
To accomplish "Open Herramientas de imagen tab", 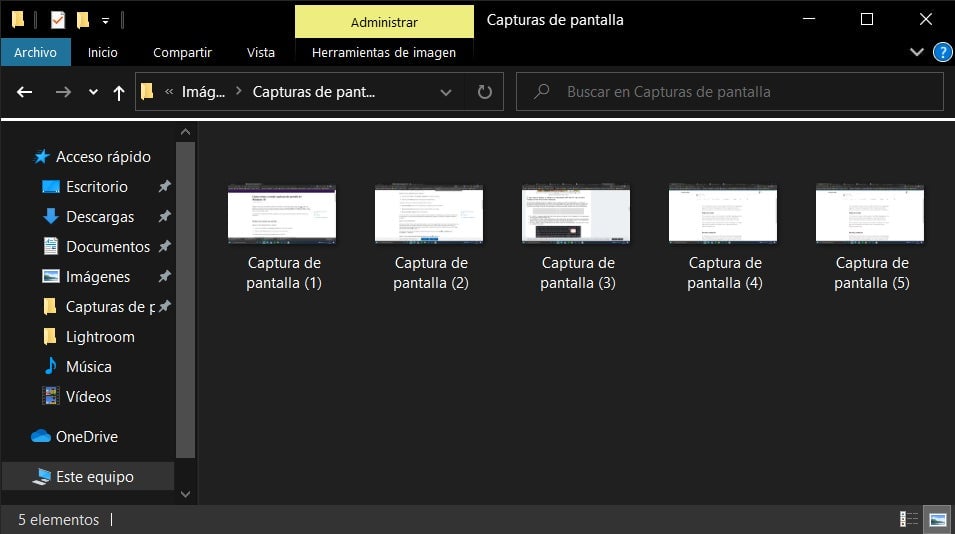I will tap(383, 52).
